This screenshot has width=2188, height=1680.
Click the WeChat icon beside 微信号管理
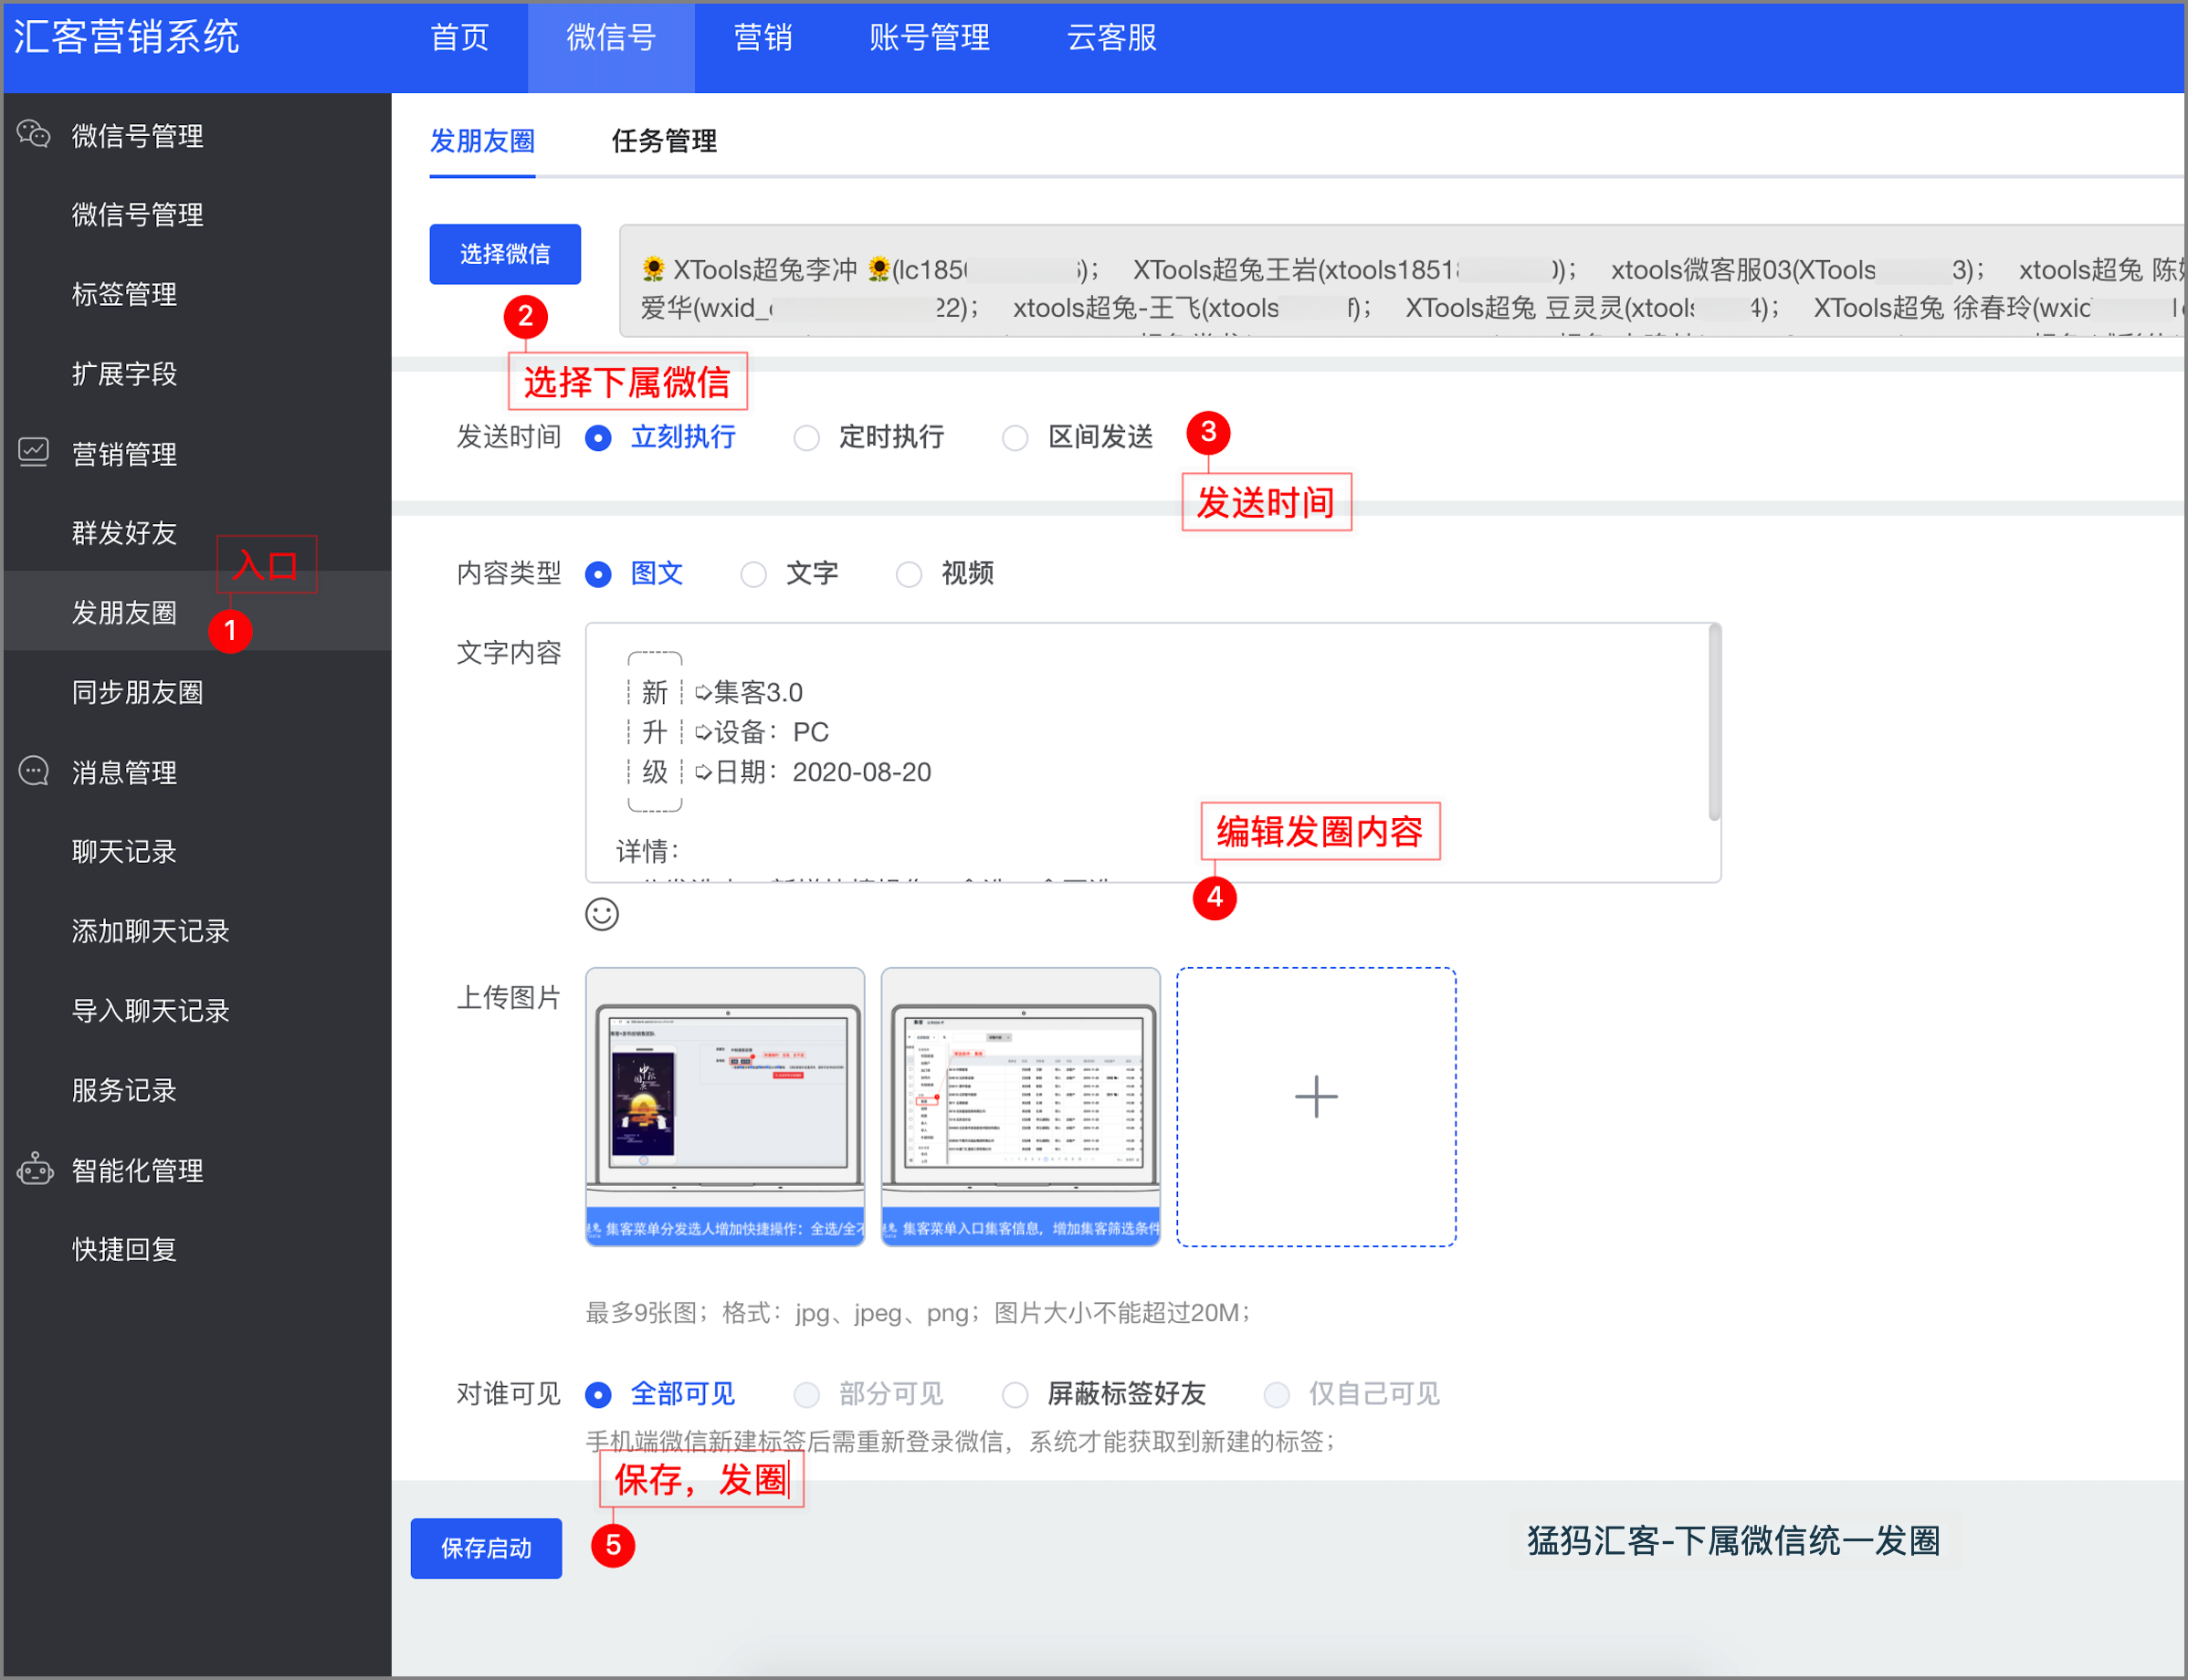tap(34, 134)
